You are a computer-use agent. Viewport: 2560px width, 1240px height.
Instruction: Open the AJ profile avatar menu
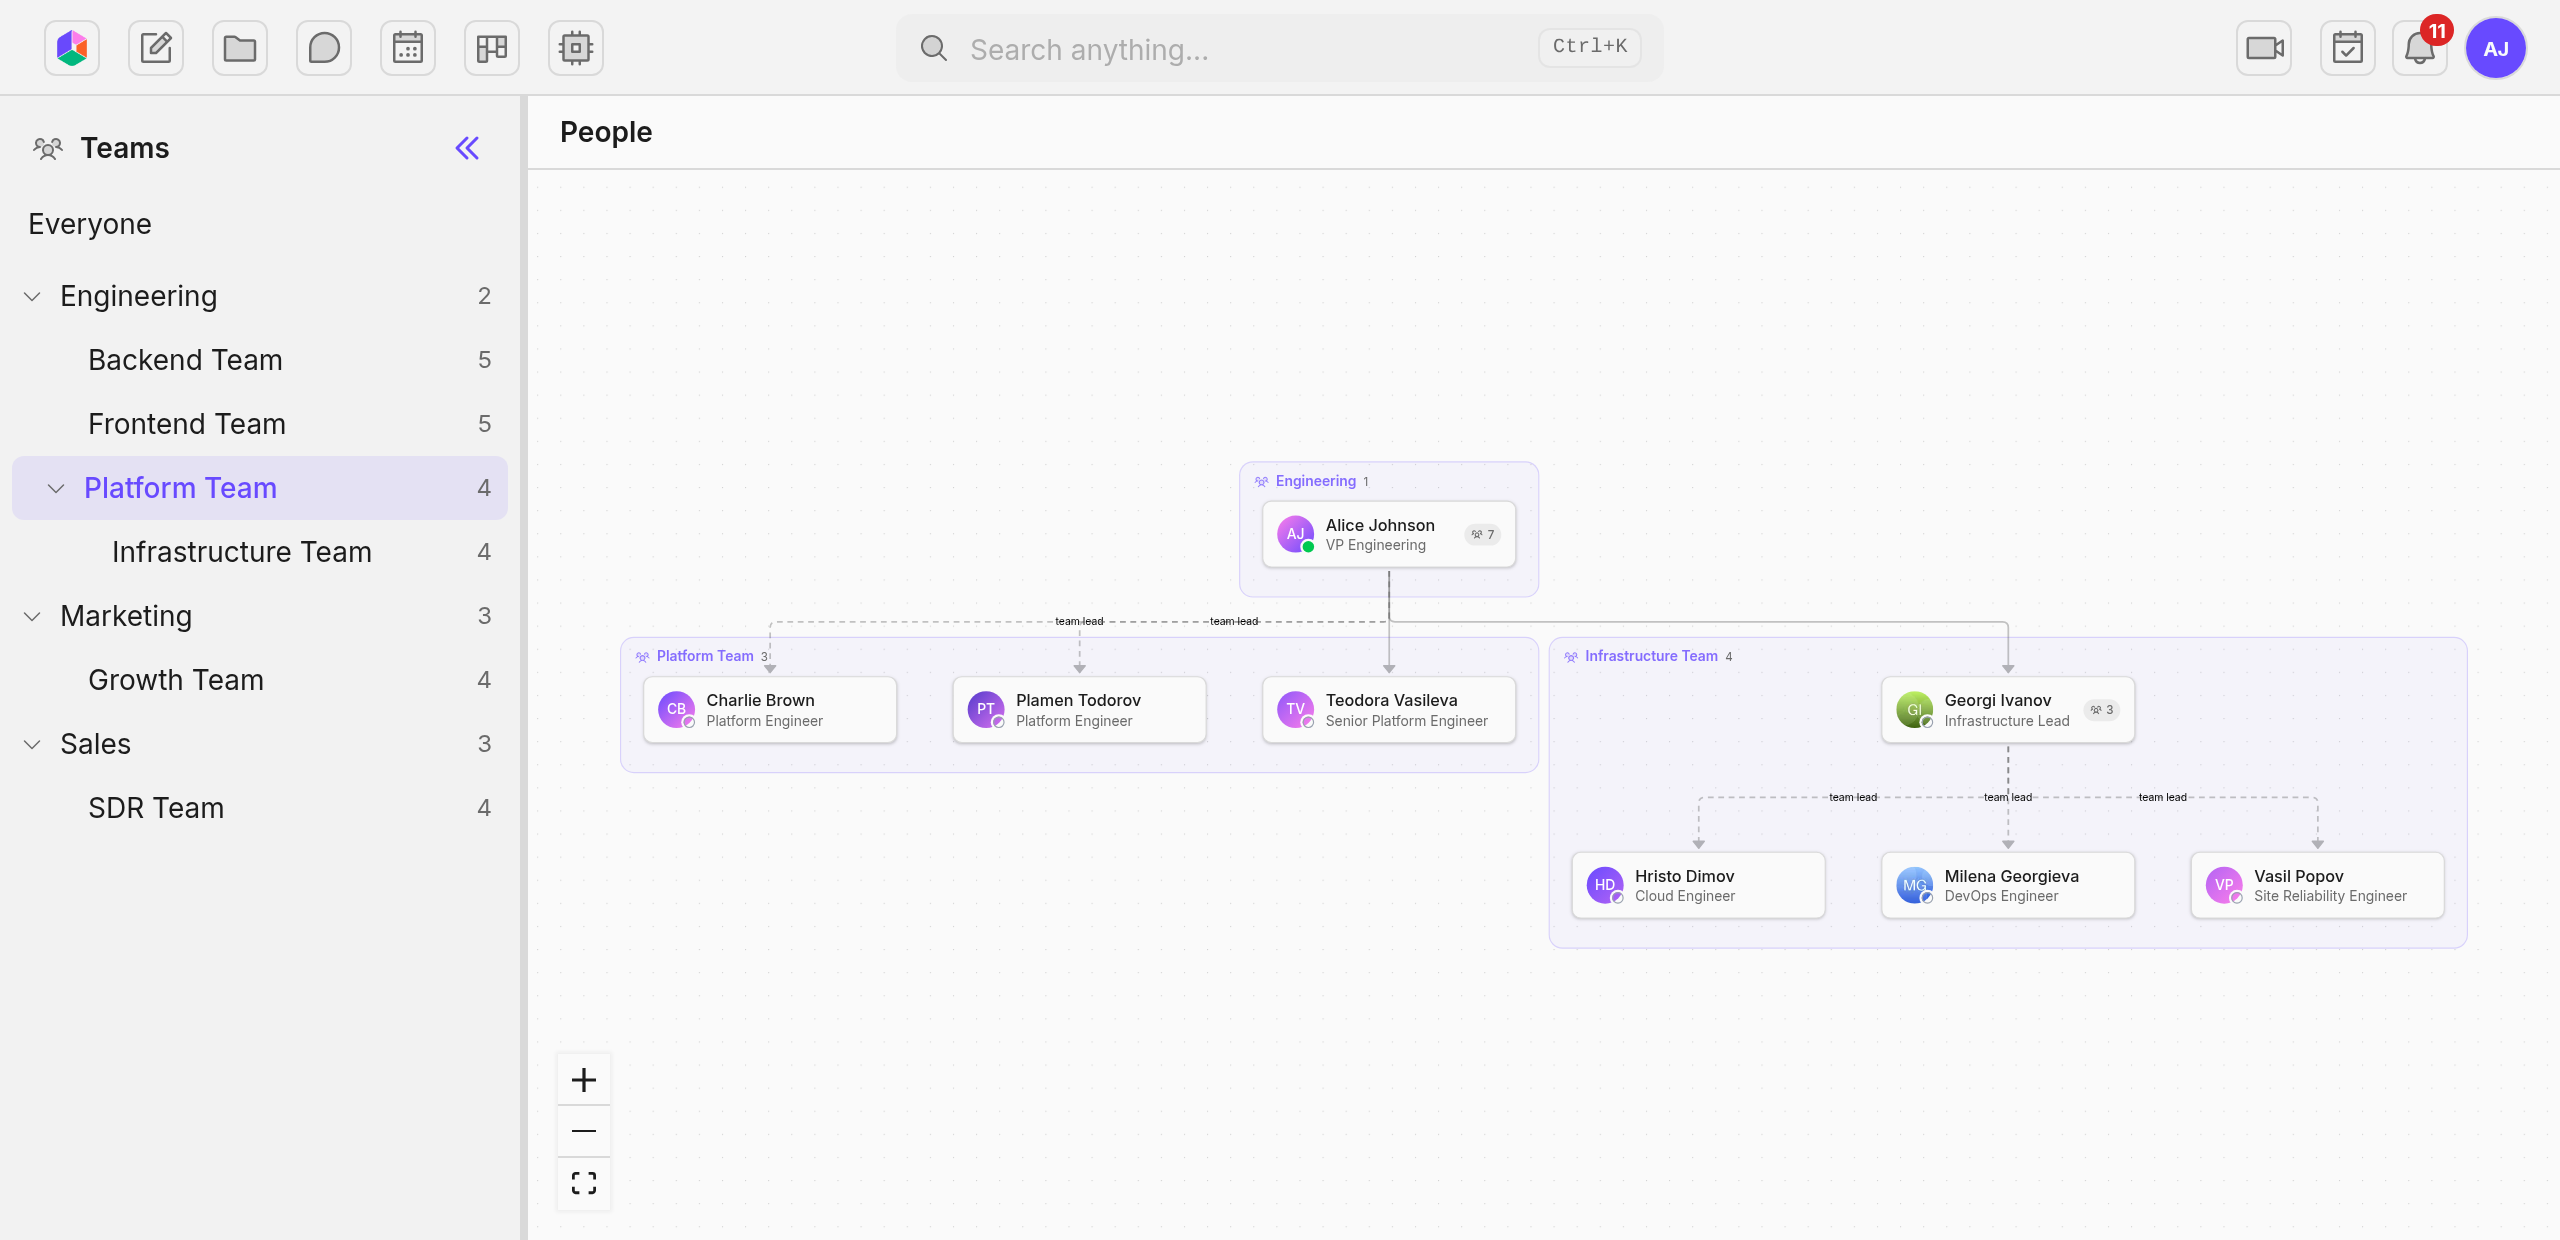point(2496,48)
